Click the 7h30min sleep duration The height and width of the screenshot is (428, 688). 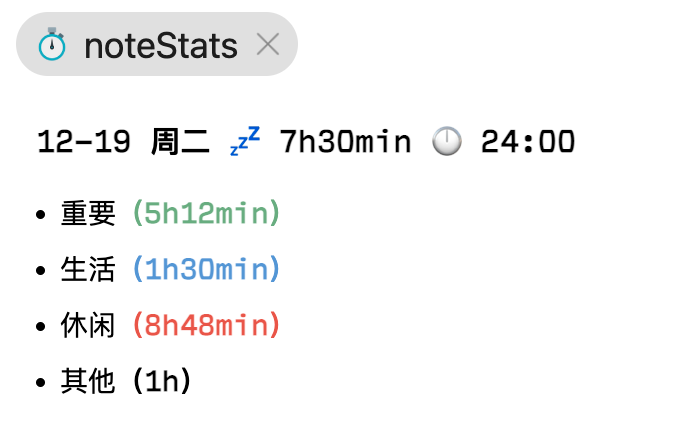click(x=345, y=142)
